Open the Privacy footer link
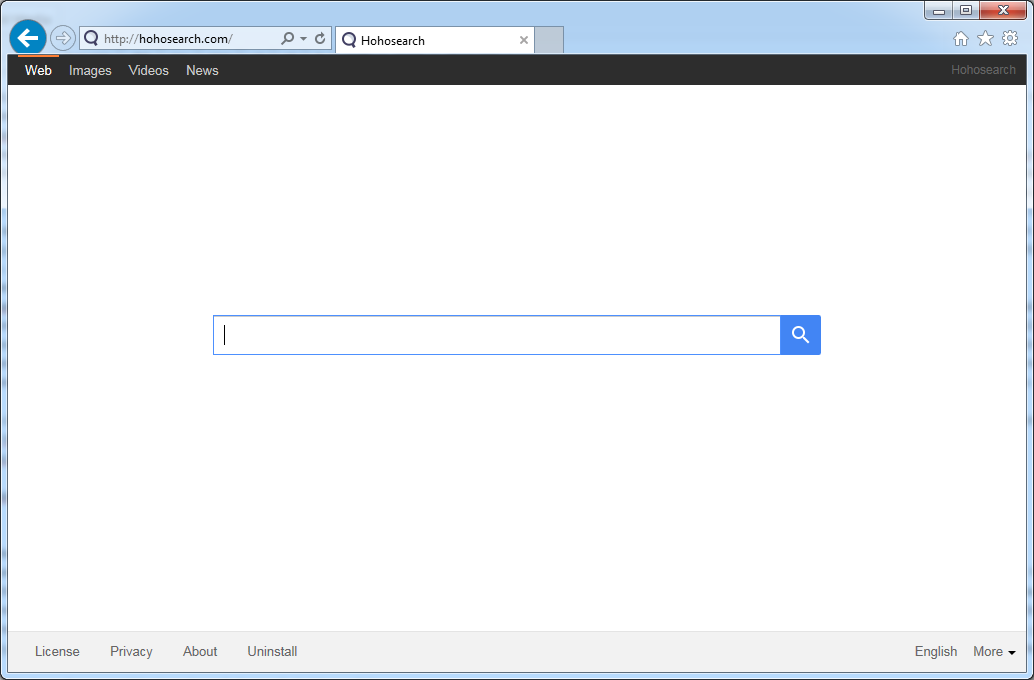This screenshot has width=1034, height=680. click(131, 652)
